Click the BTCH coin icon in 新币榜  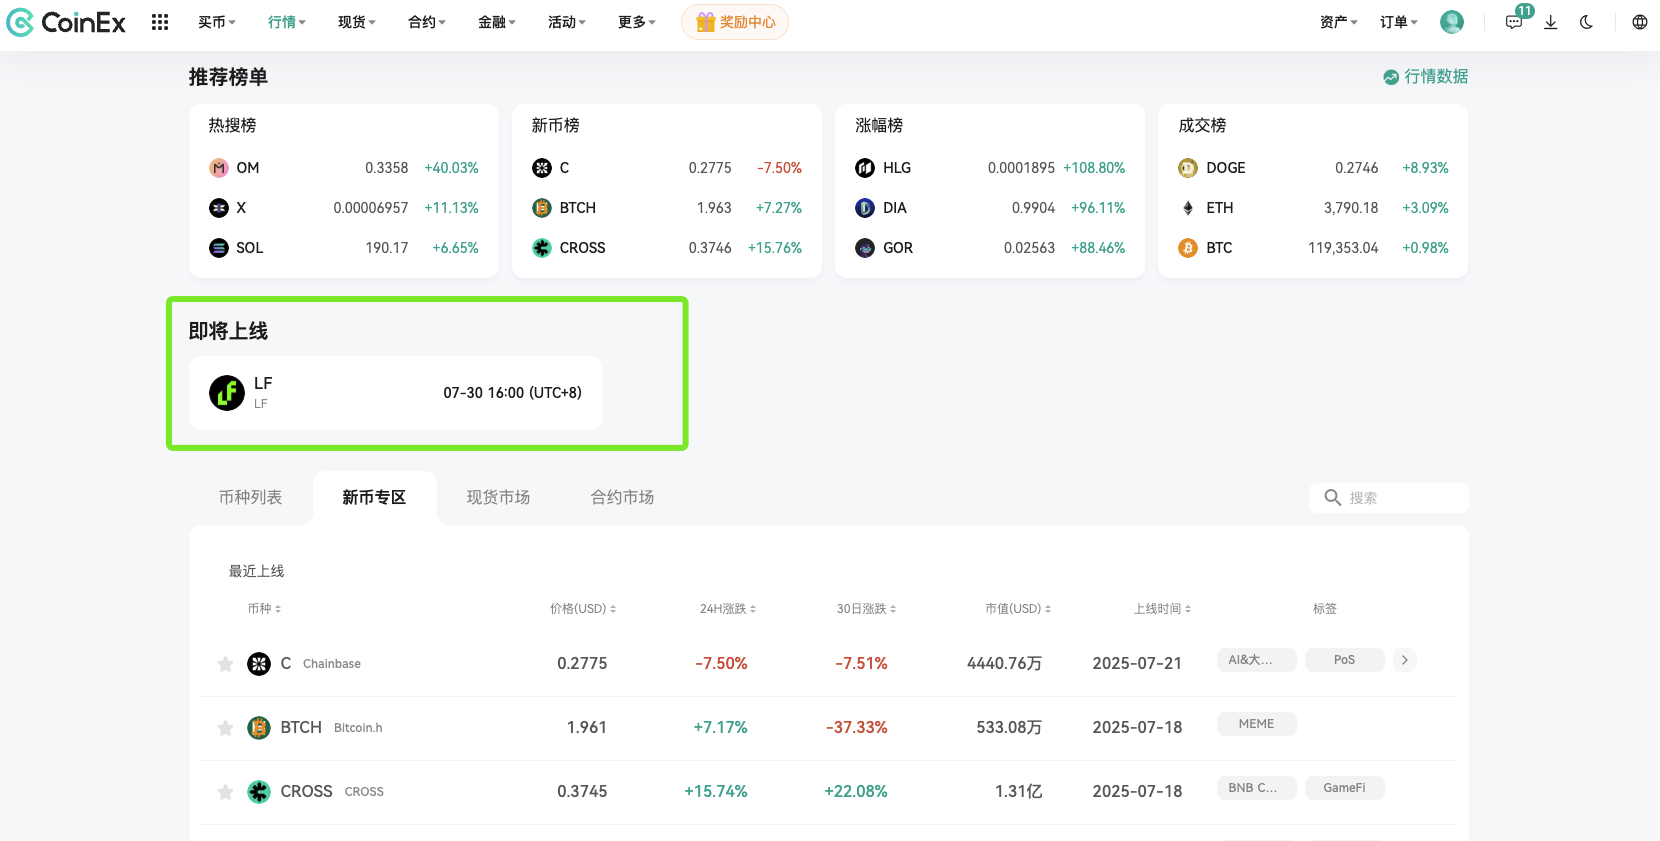pyautogui.click(x=542, y=208)
